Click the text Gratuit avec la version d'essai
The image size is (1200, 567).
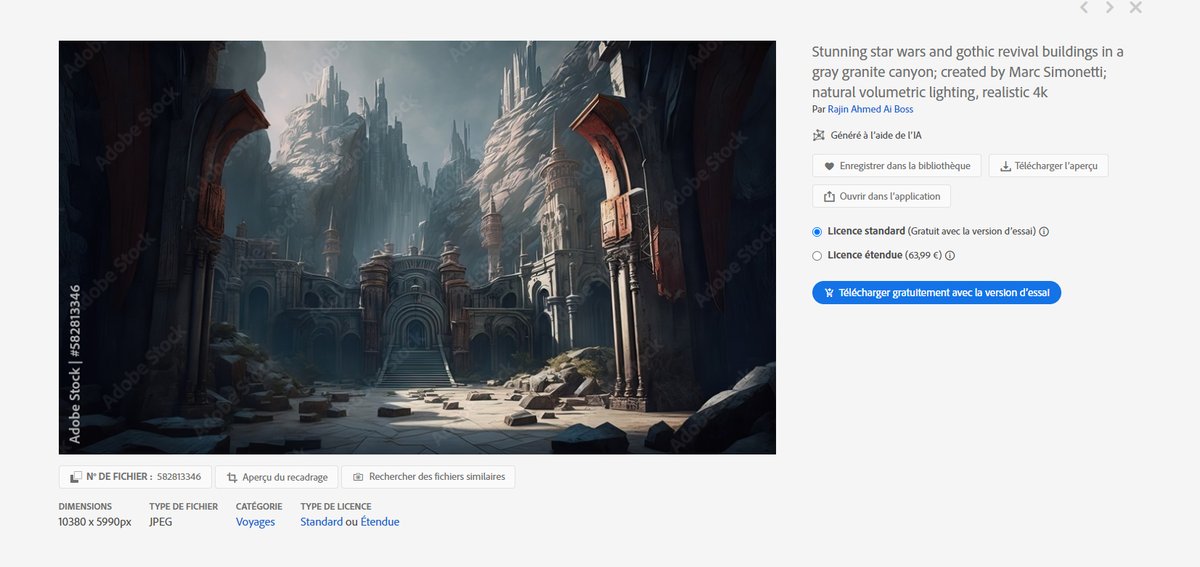click(972, 231)
